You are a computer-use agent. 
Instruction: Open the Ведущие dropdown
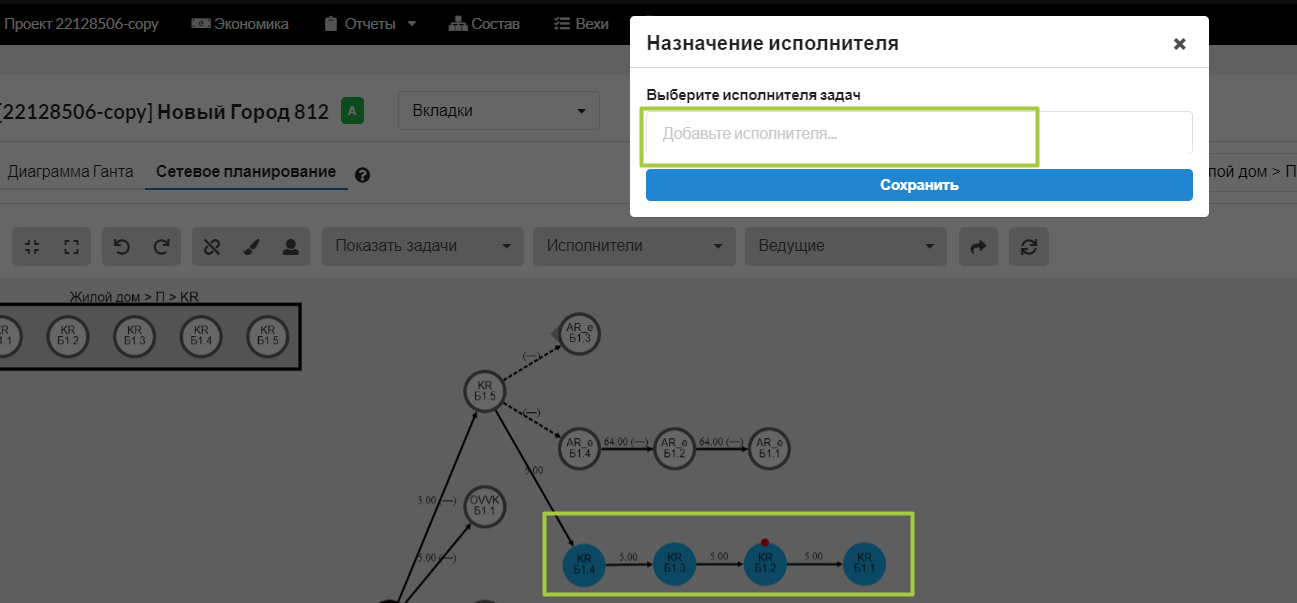click(845, 246)
